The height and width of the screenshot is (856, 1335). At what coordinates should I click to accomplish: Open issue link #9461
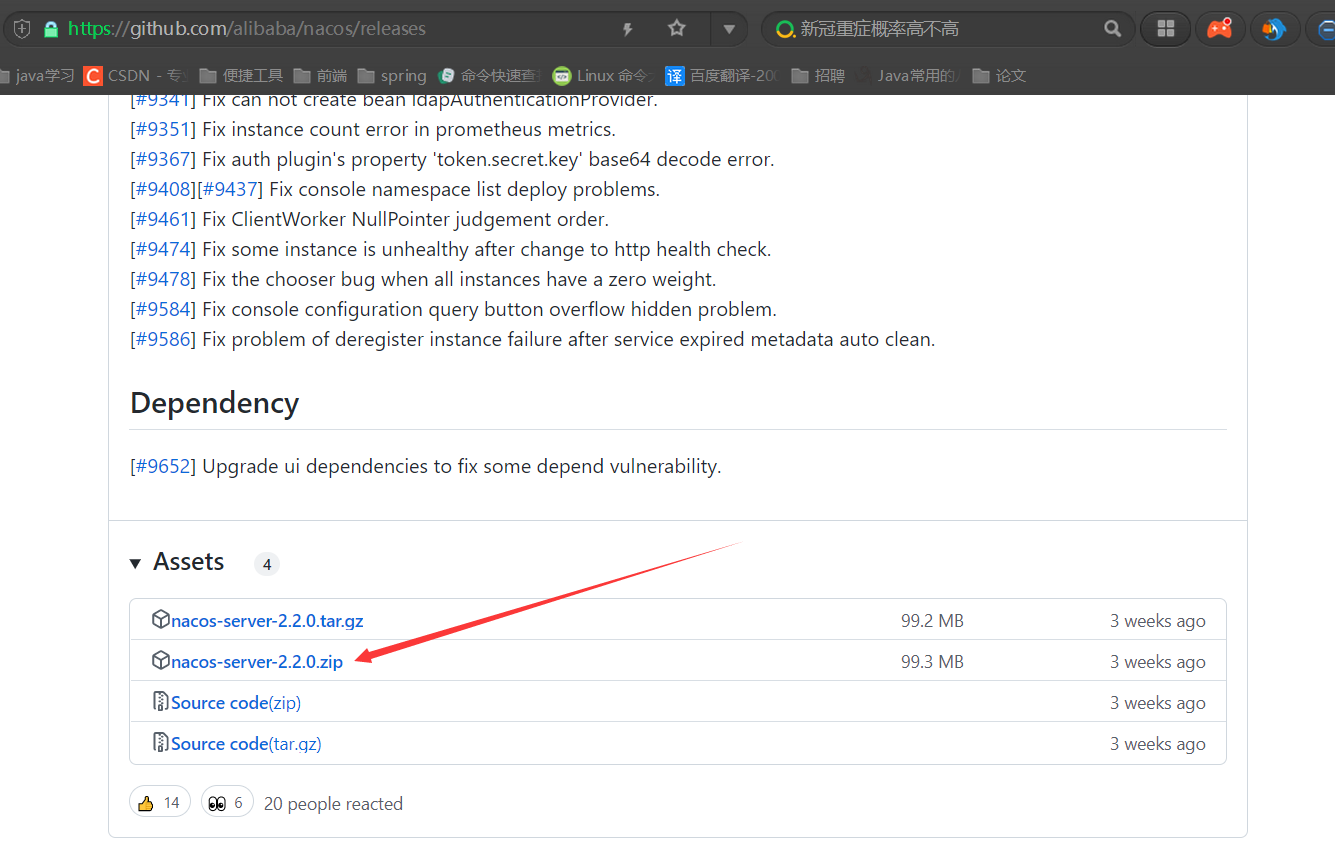[163, 219]
